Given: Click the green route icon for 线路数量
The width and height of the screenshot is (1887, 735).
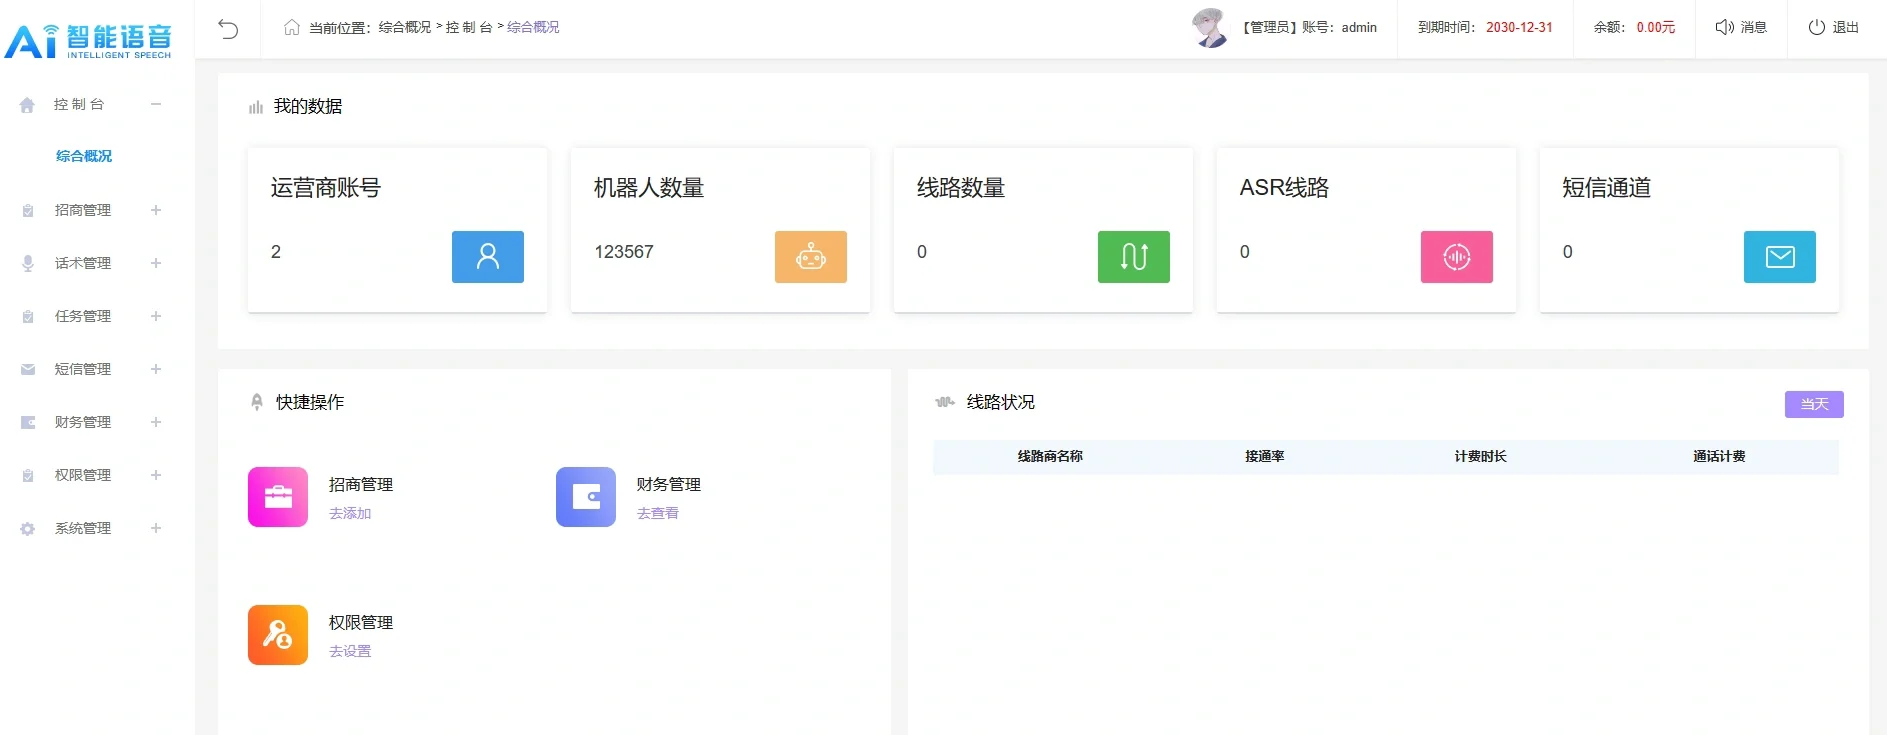Looking at the screenshot, I should 1134,257.
